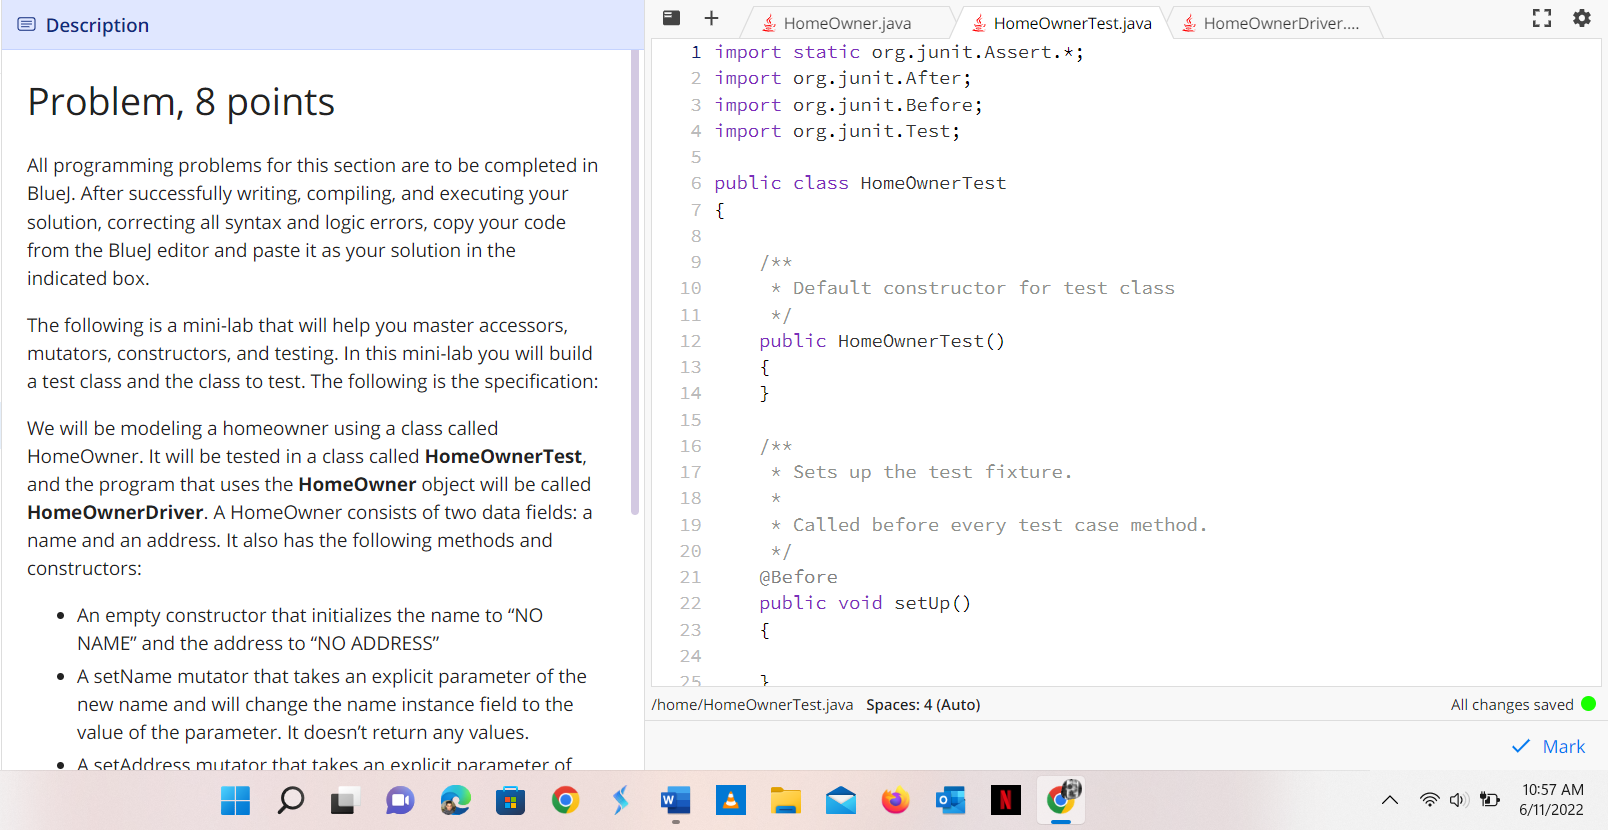Click the @Before annotation in the code
Image resolution: width=1608 pixels, height=830 pixels.
[798, 577]
